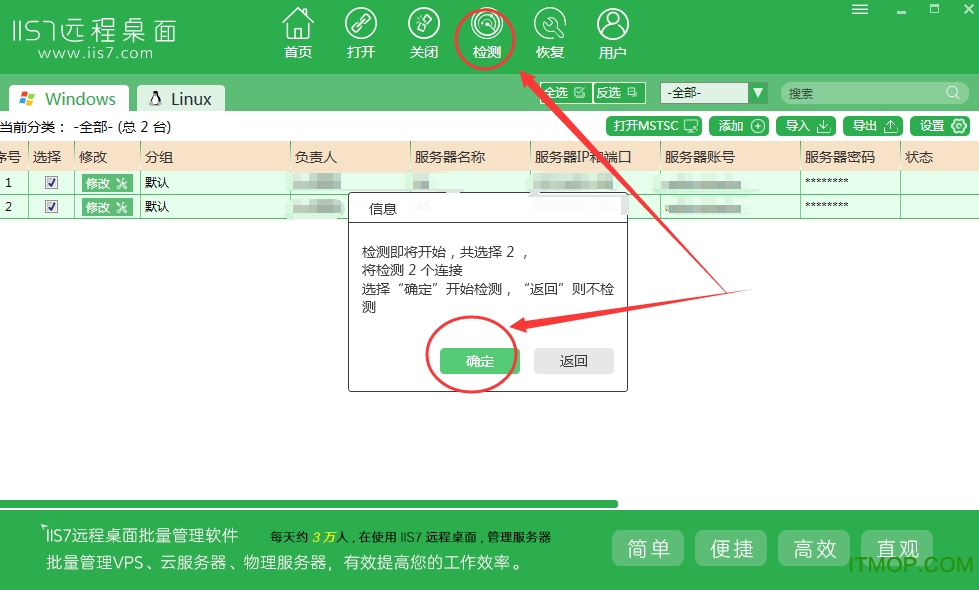979x590 pixels.
Task: Click the search magnifier icon
Action: 953,93
